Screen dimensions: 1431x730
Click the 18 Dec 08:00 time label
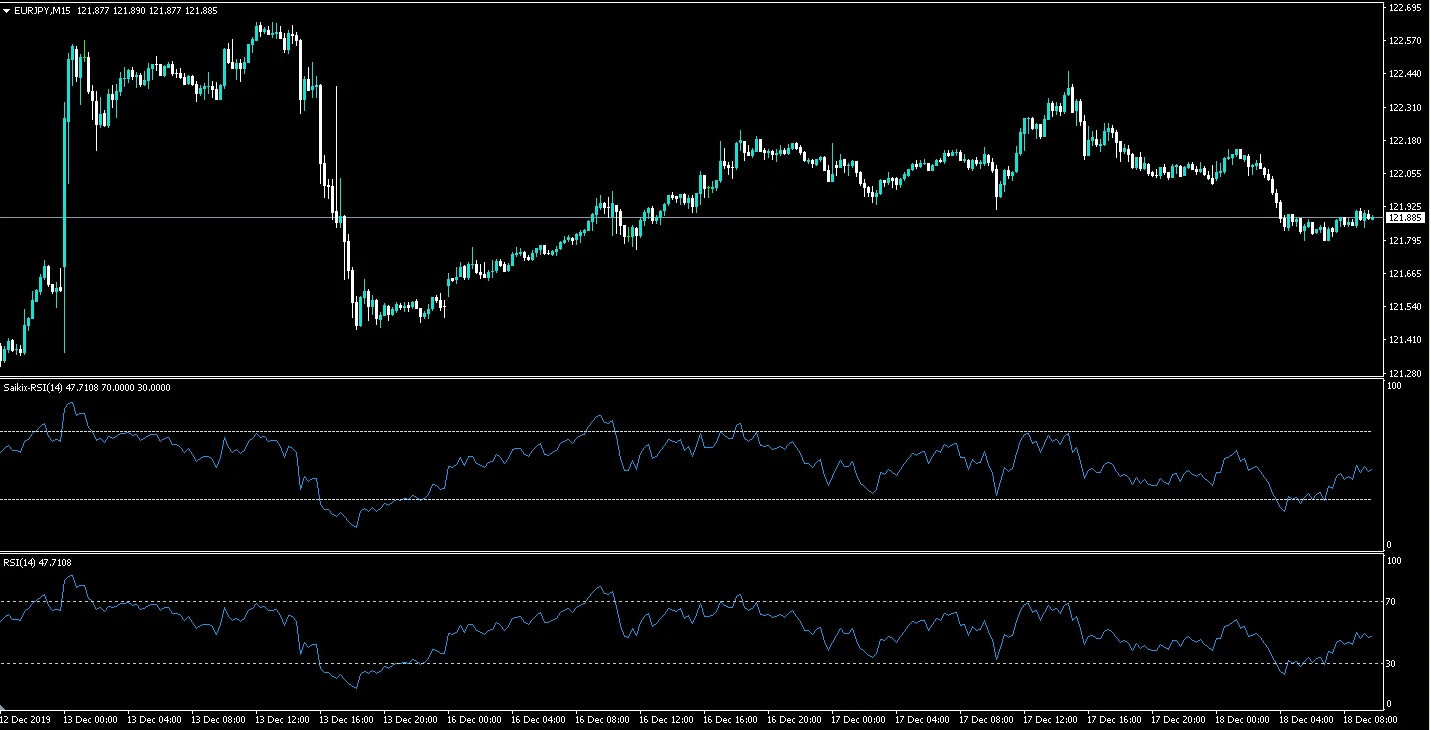1369,719
